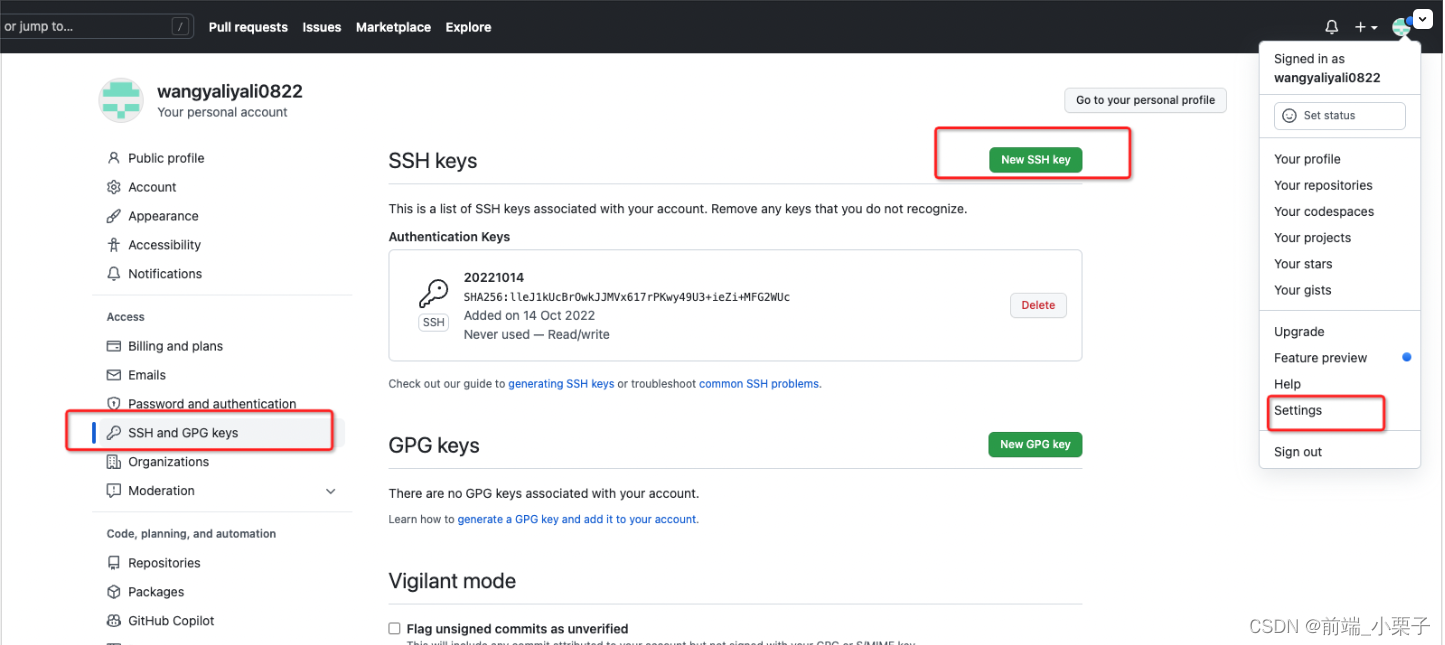
Task: Click the smiley icon in Set status
Action: (x=1289, y=116)
